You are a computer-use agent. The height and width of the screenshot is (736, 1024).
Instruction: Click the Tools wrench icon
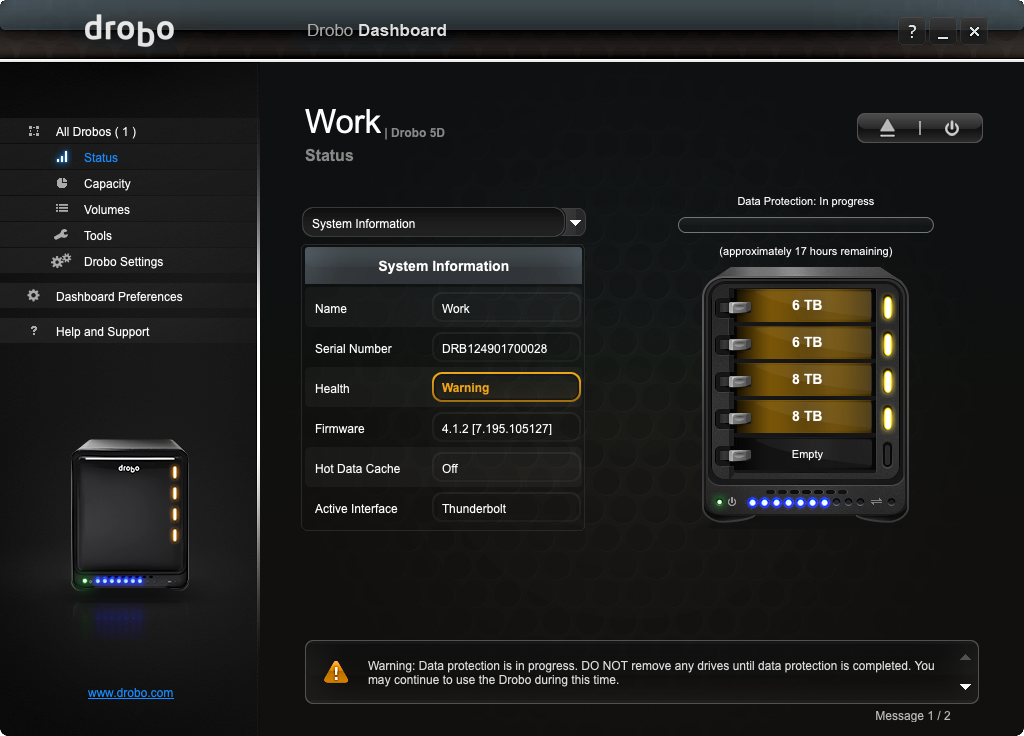tap(62, 235)
